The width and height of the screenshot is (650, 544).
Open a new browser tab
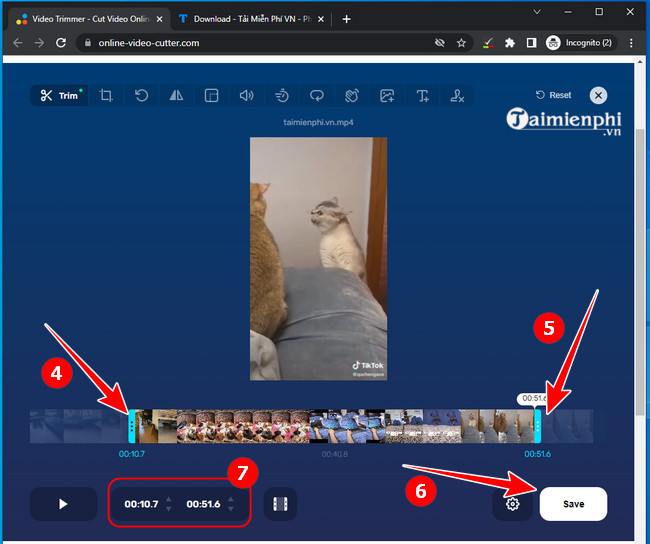[347, 19]
